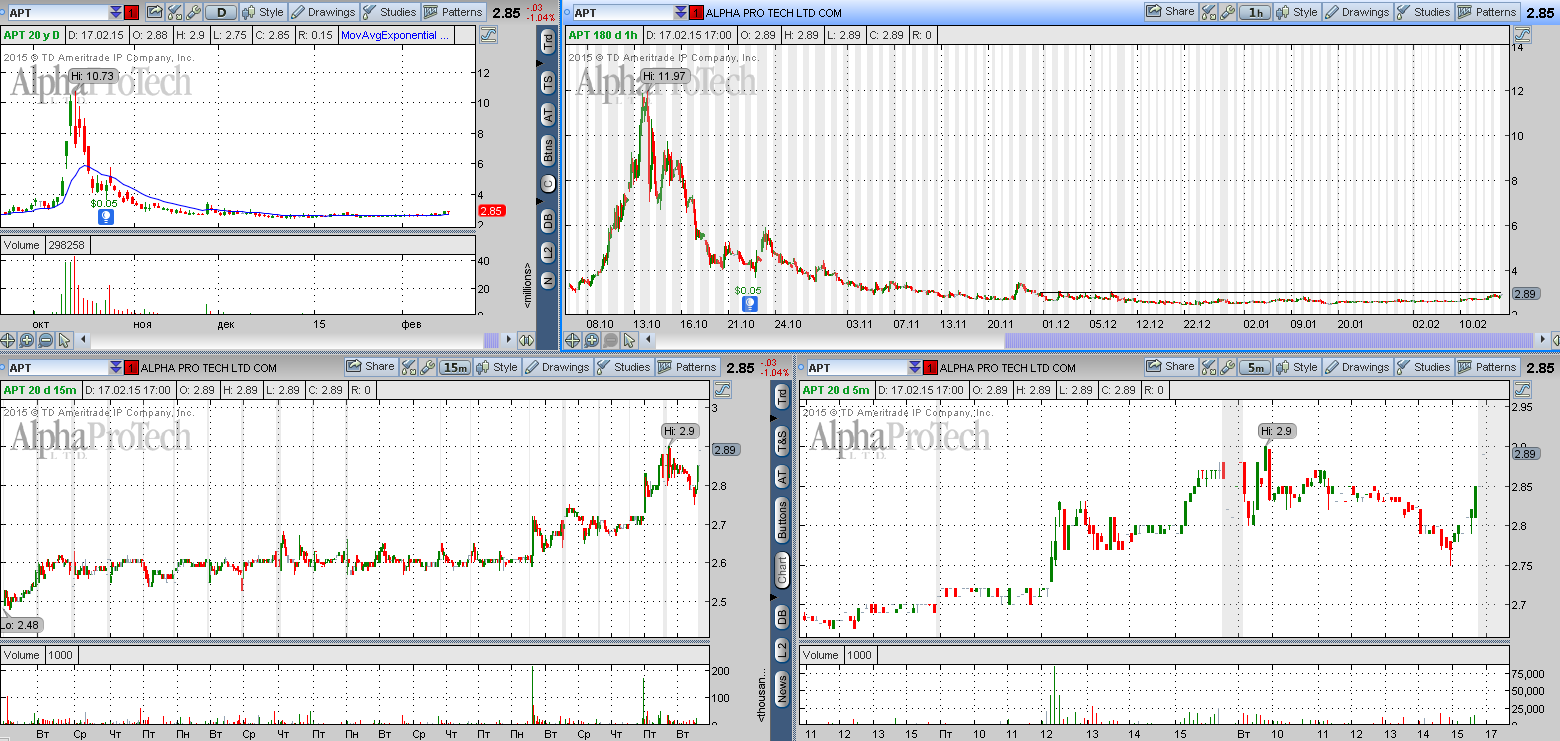This screenshot has height=741, width=1560.
Task: Click the red link badge in the daily chart header
Action: (131, 13)
